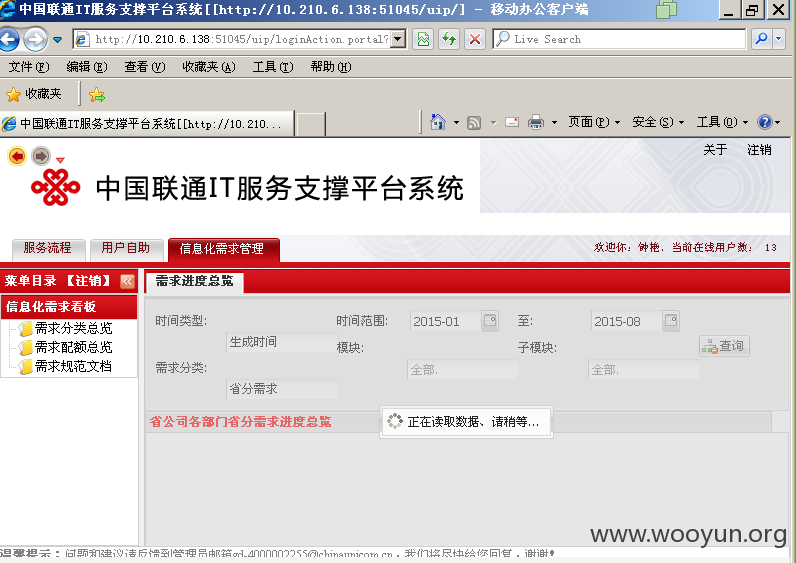Click the start date field 2015-01

point(445,321)
